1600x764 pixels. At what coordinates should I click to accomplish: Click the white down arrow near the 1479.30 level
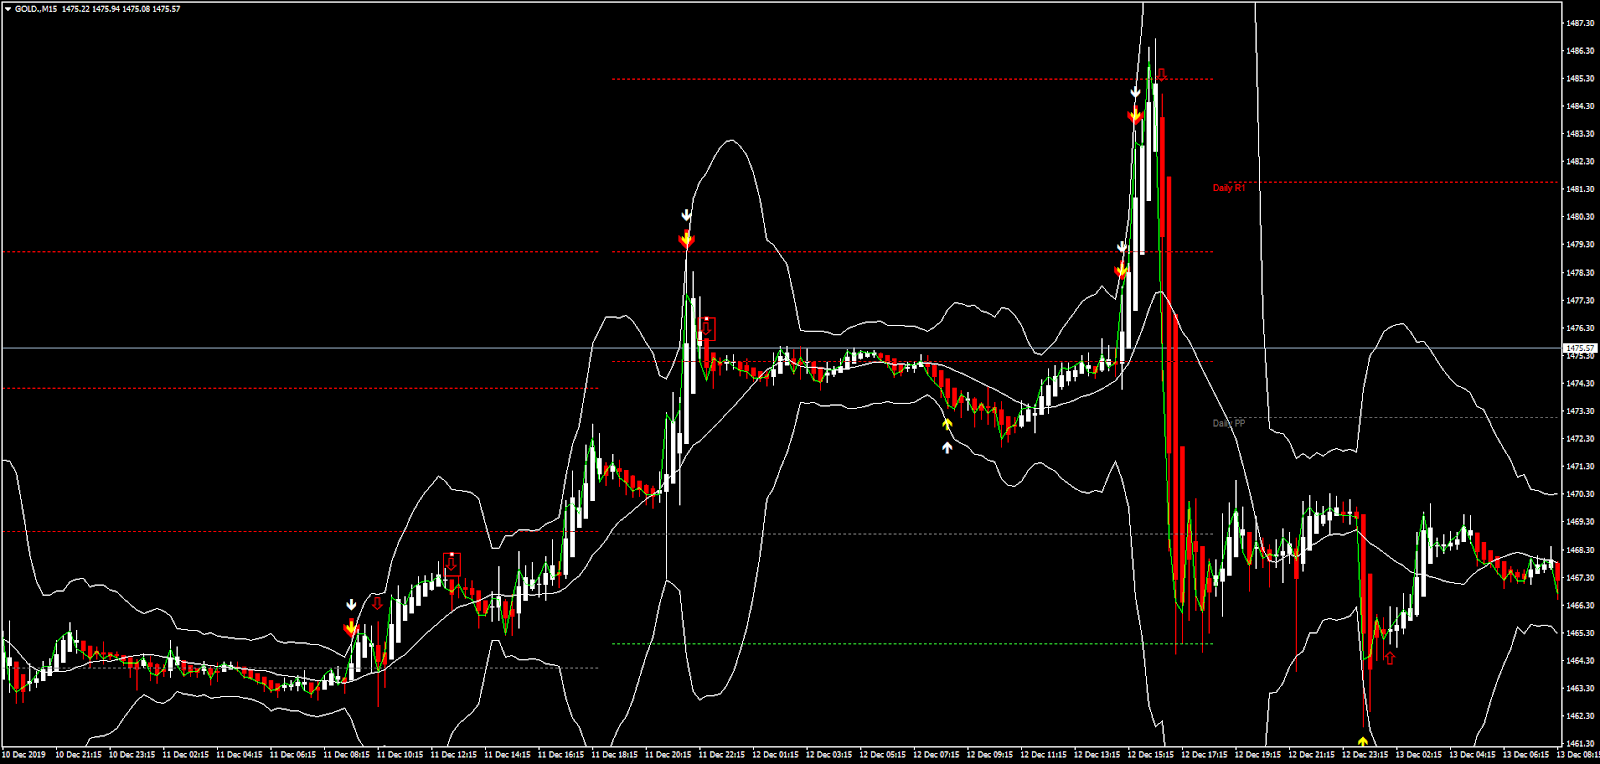[1122, 247]
